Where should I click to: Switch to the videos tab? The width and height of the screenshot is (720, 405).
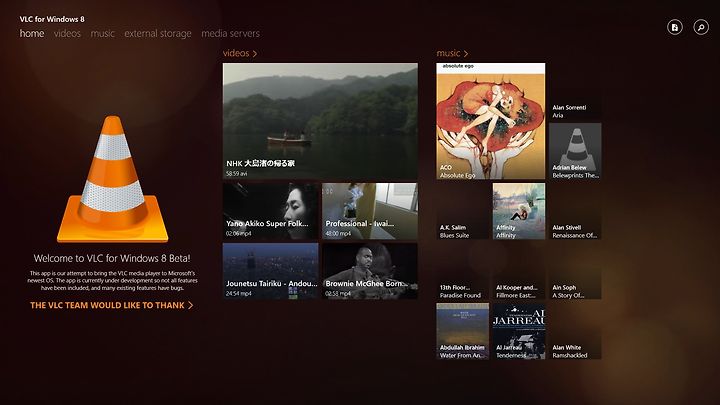pos(67,34)
